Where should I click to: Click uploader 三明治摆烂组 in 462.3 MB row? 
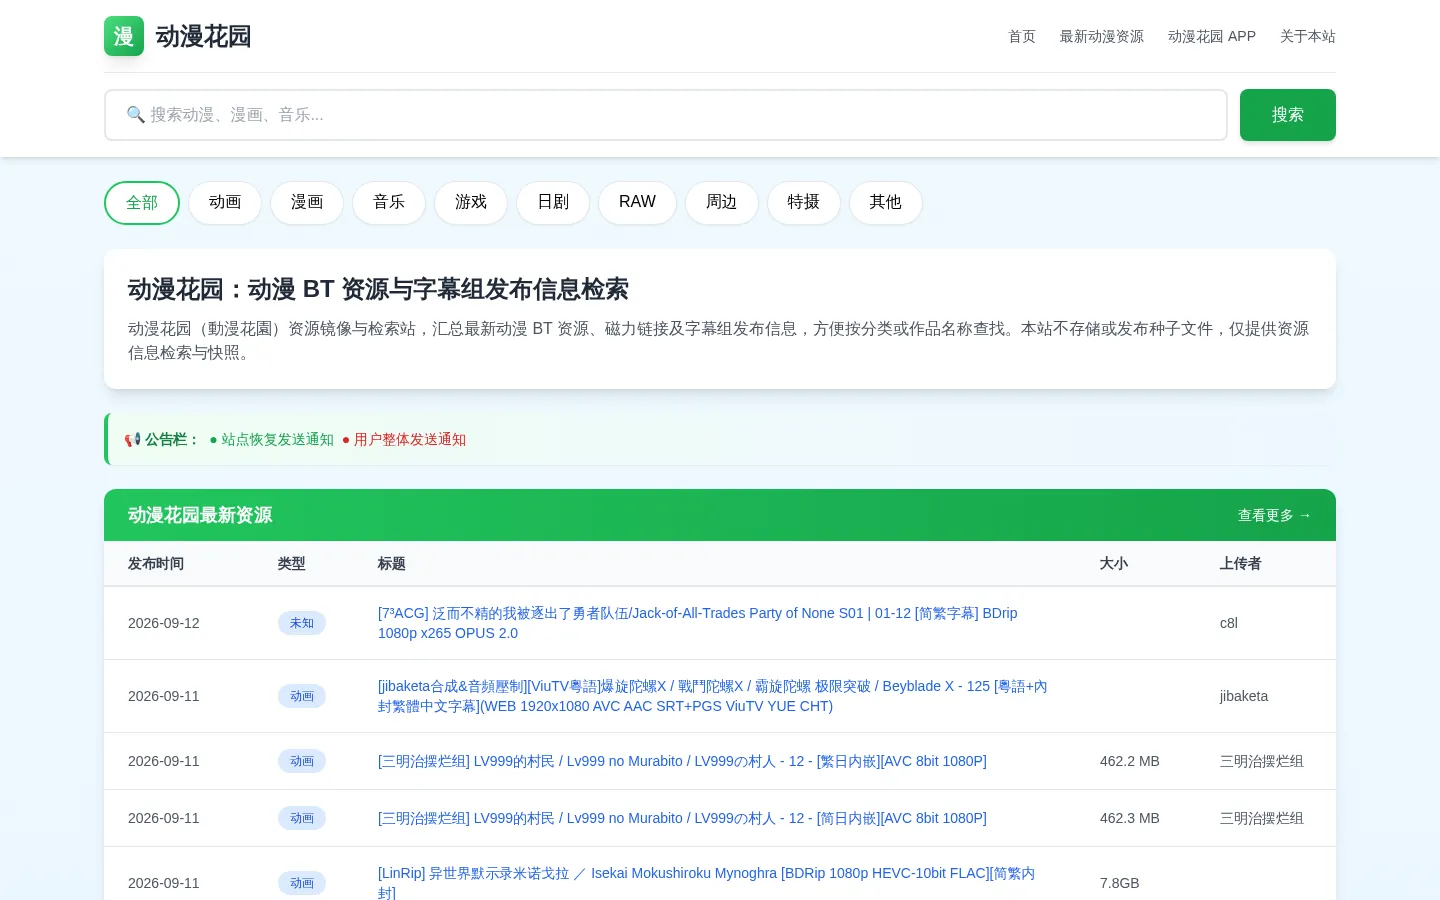[1262, 818]
